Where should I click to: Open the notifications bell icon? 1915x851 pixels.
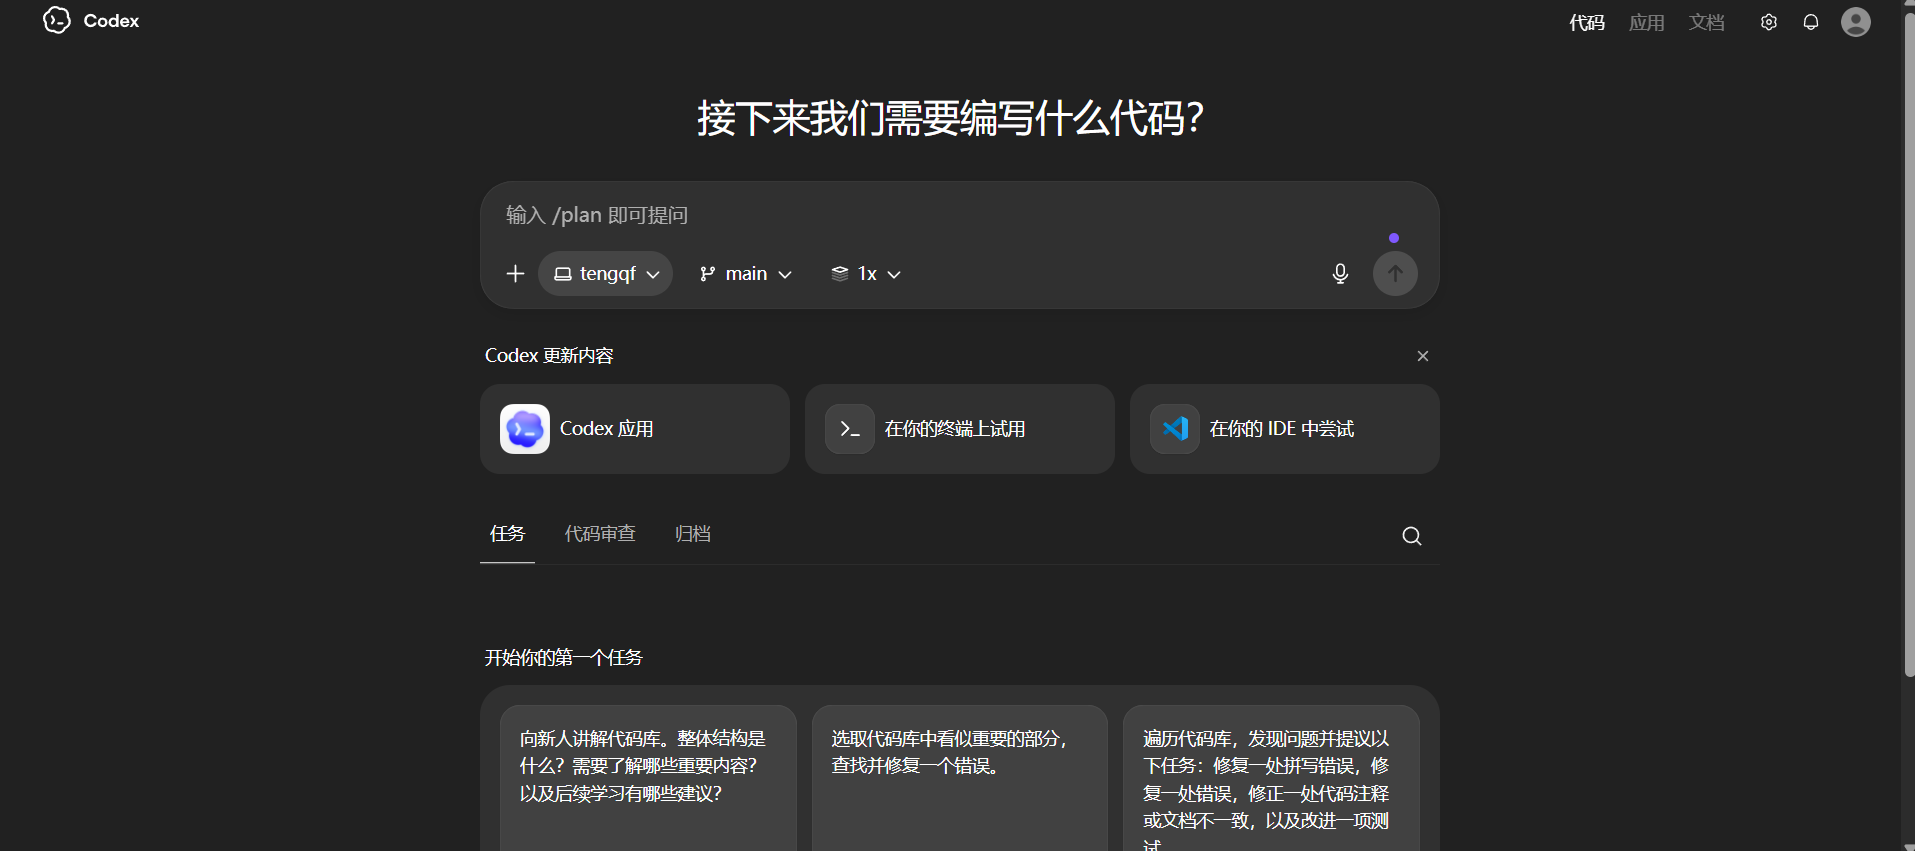(1811, 22)
